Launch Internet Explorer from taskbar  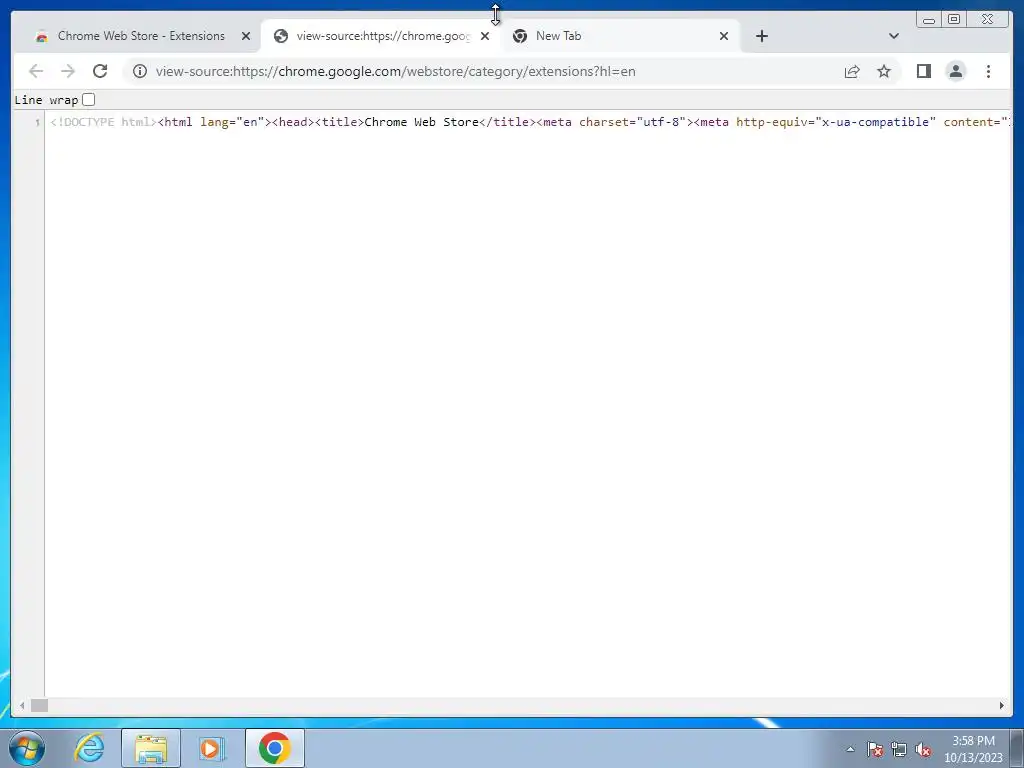(x=89, y=748)
